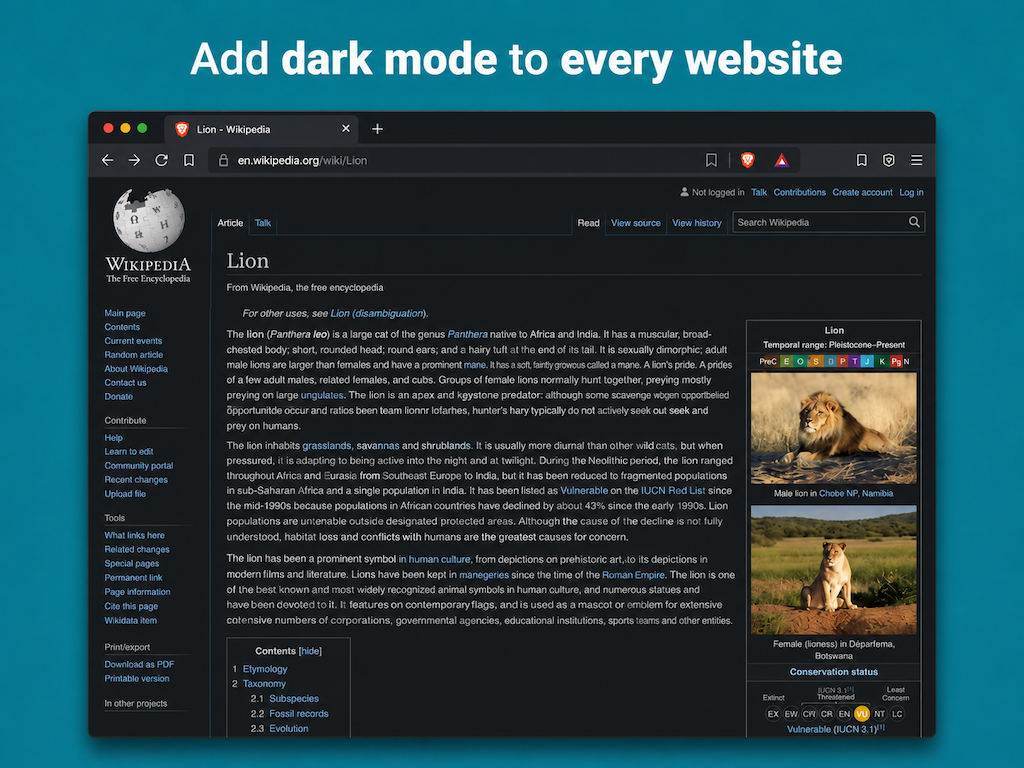Click the PreC temporal range swatch
The height and width of the screenshot is (768, 1024).
coord(768,361)
